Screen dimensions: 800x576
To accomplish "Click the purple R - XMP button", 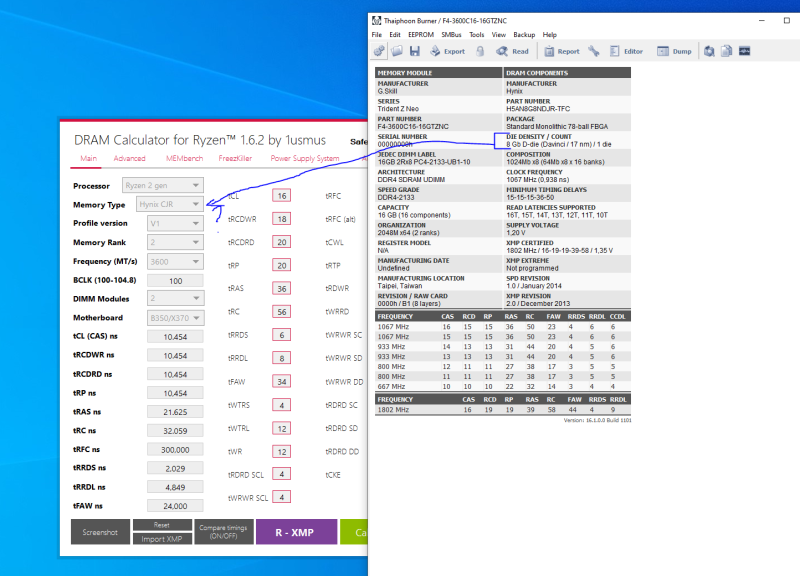I will [x=296, y=532].
